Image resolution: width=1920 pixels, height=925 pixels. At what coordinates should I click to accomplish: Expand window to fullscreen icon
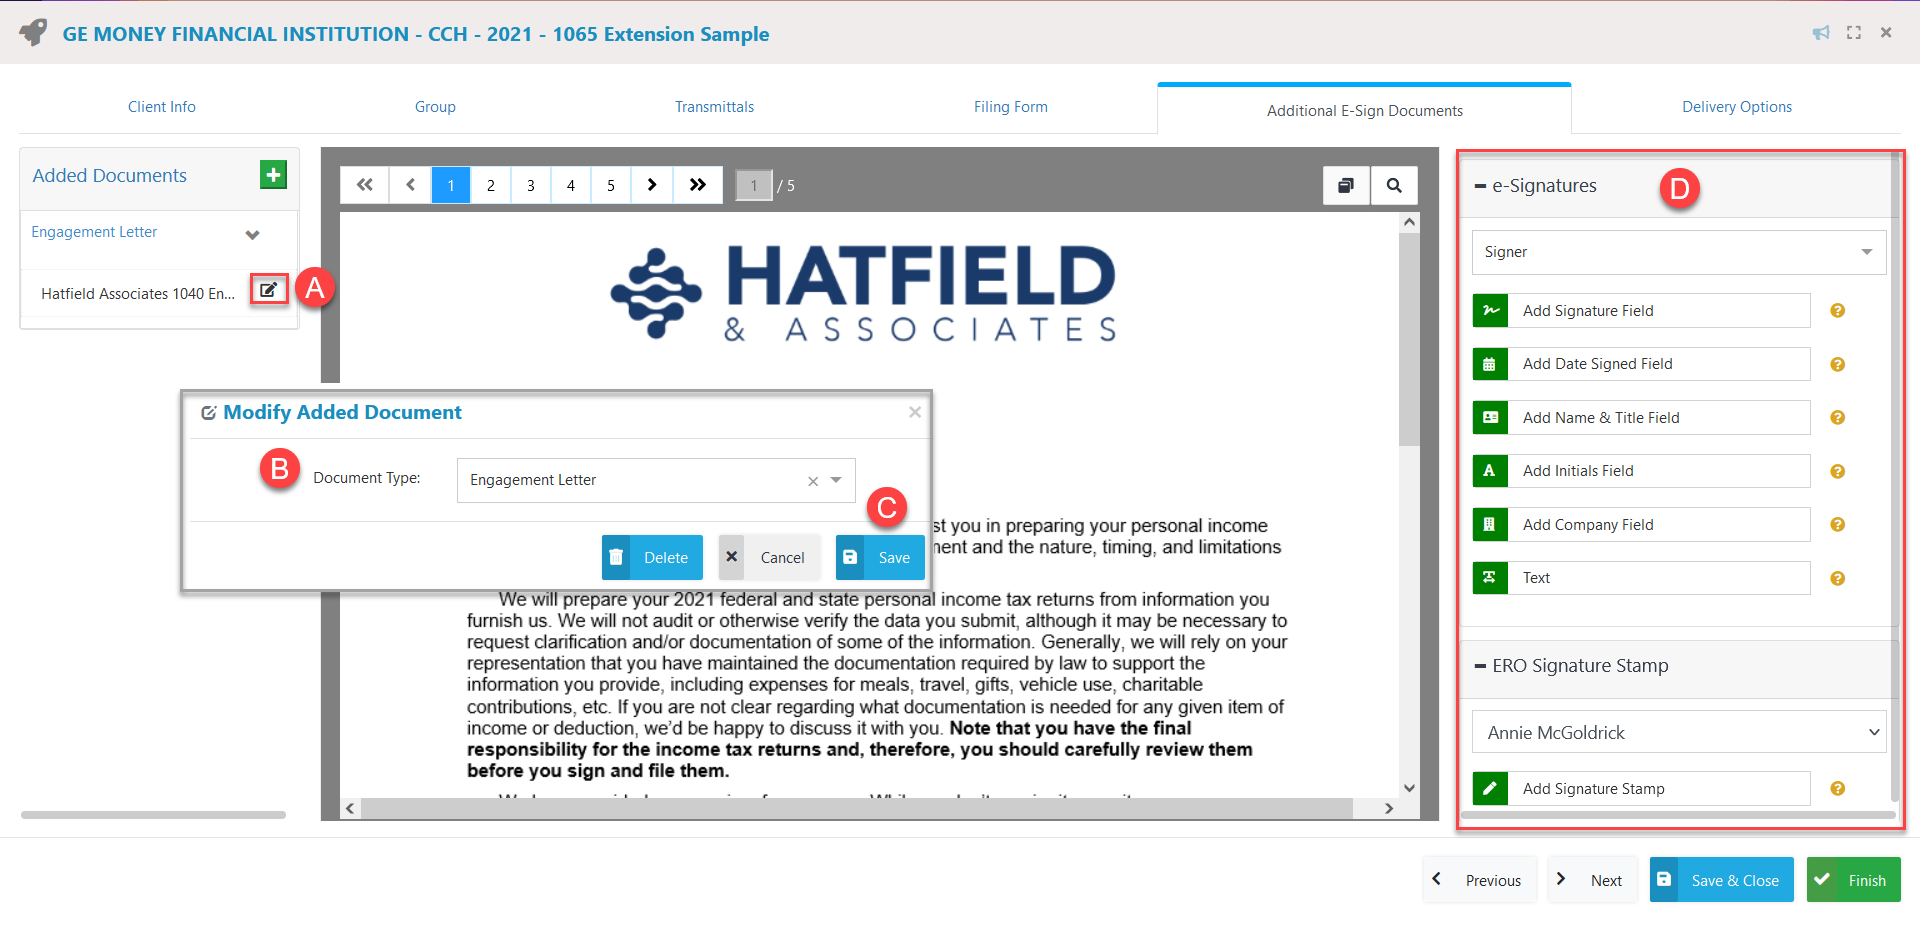coord(1854,33)
